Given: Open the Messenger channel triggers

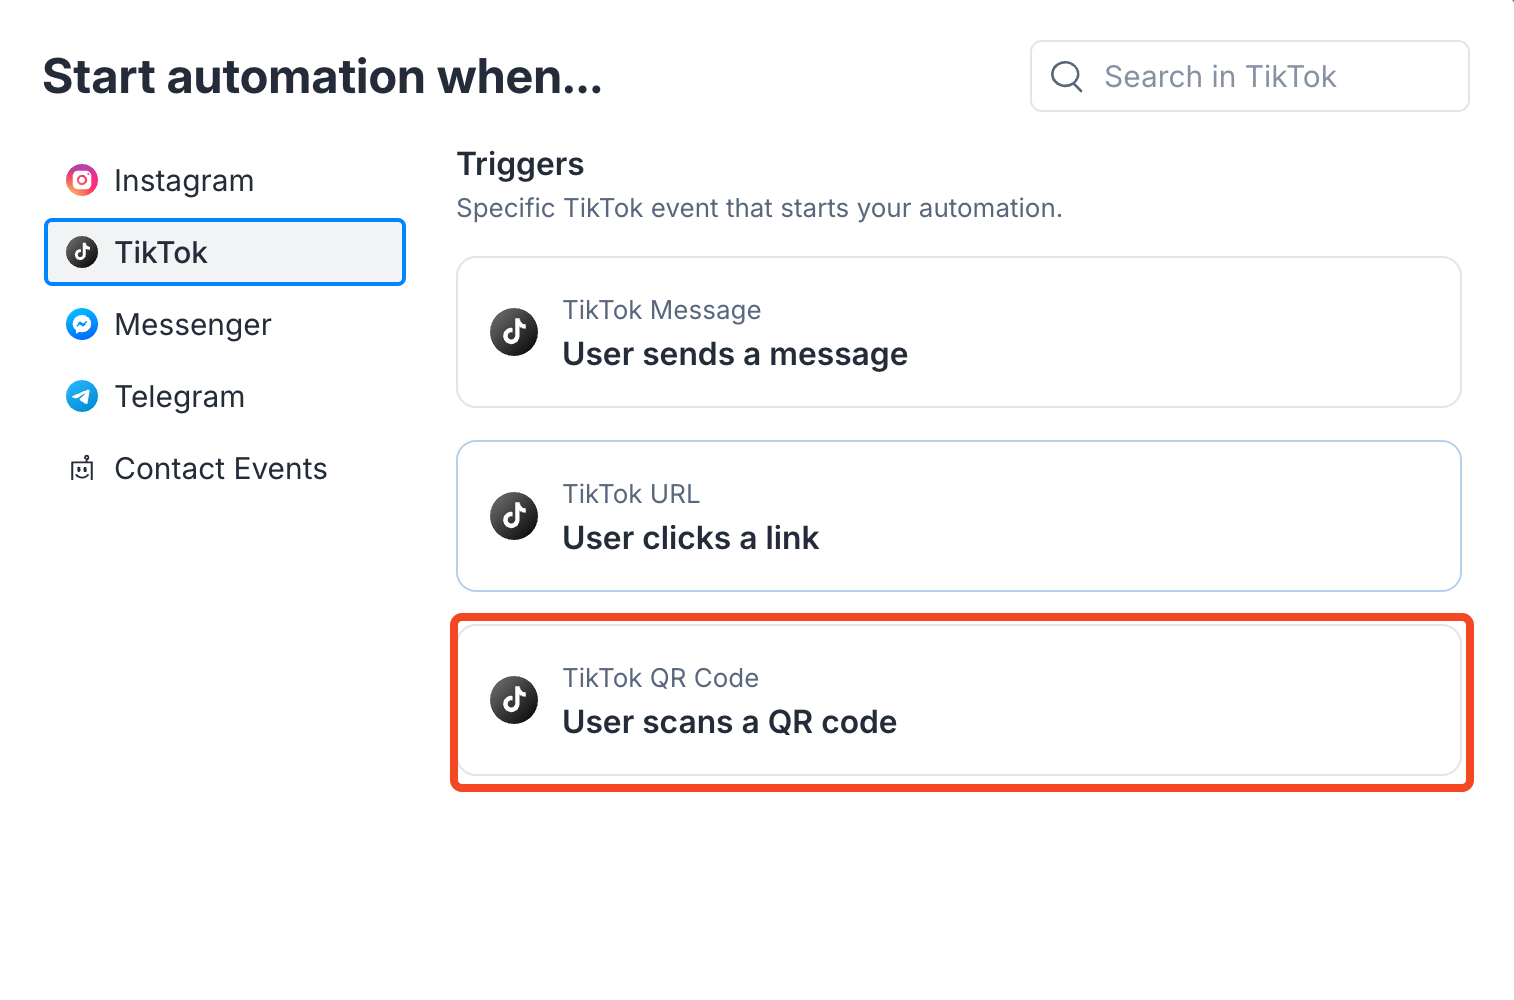Looking at the screenshot, I should point(193,325).
